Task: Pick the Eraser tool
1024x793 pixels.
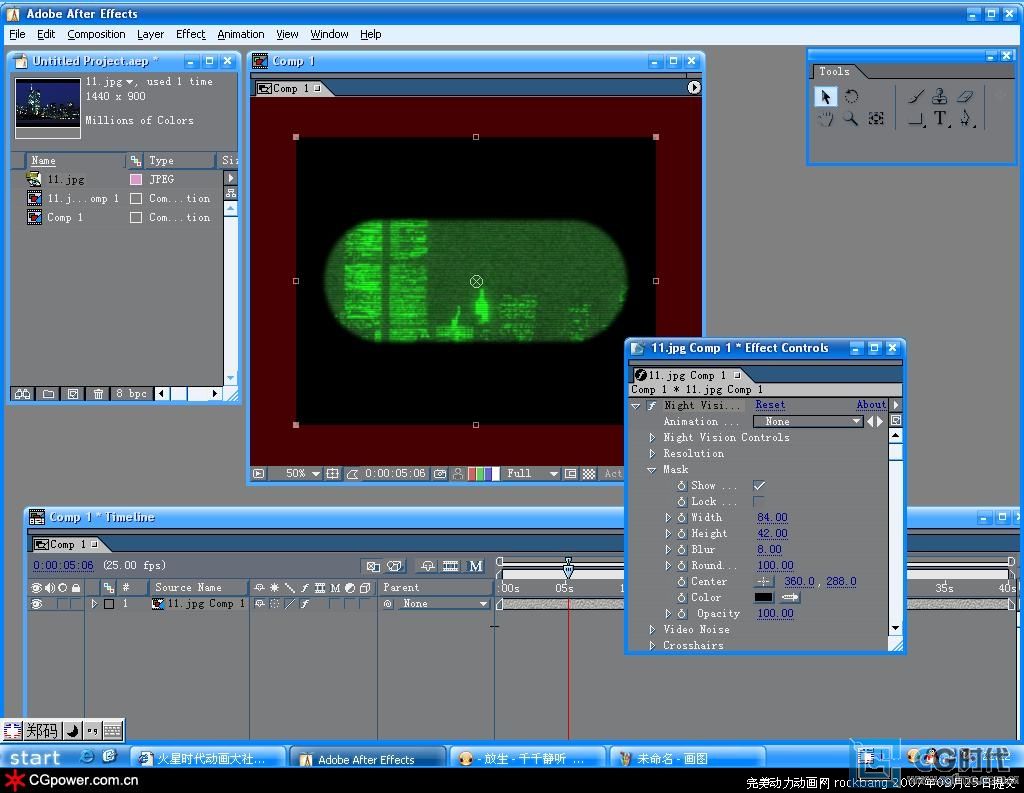Action: point(965,97)
